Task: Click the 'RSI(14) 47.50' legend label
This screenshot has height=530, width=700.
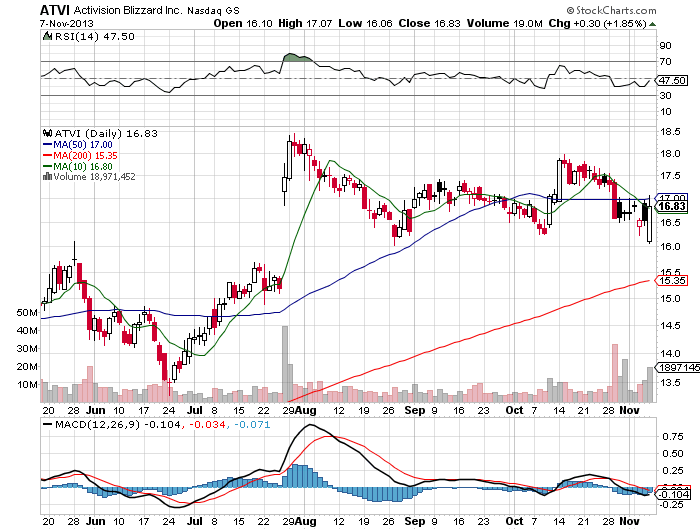Action: pyautogui.click(x=95, y=36)
